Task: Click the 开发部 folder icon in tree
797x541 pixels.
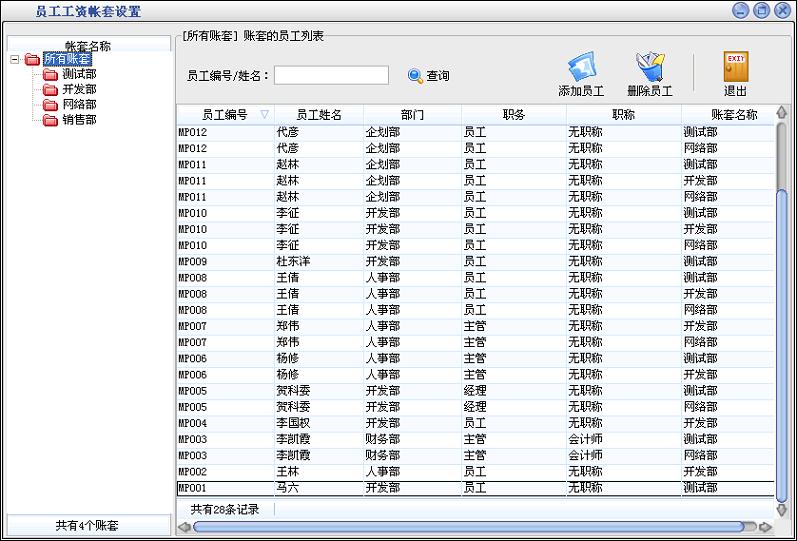Action: (50, 89)
